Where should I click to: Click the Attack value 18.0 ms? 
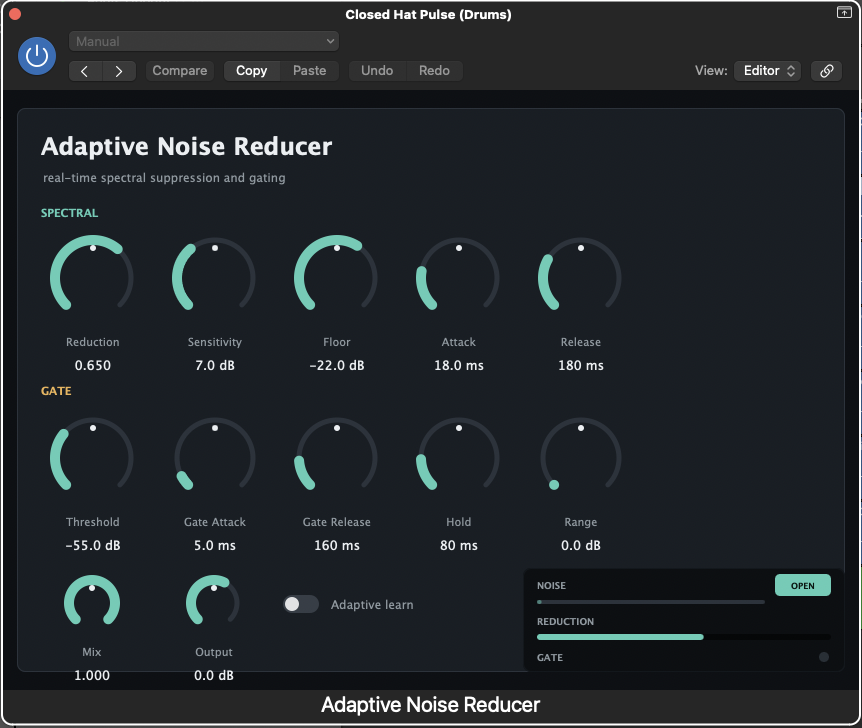point(458,366)
